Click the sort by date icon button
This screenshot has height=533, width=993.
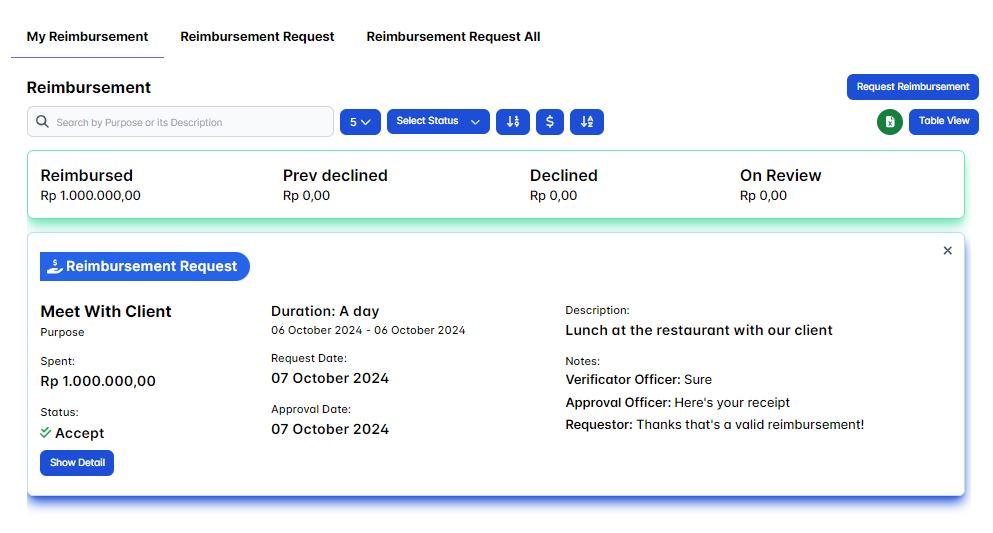(x=513, y=122)
